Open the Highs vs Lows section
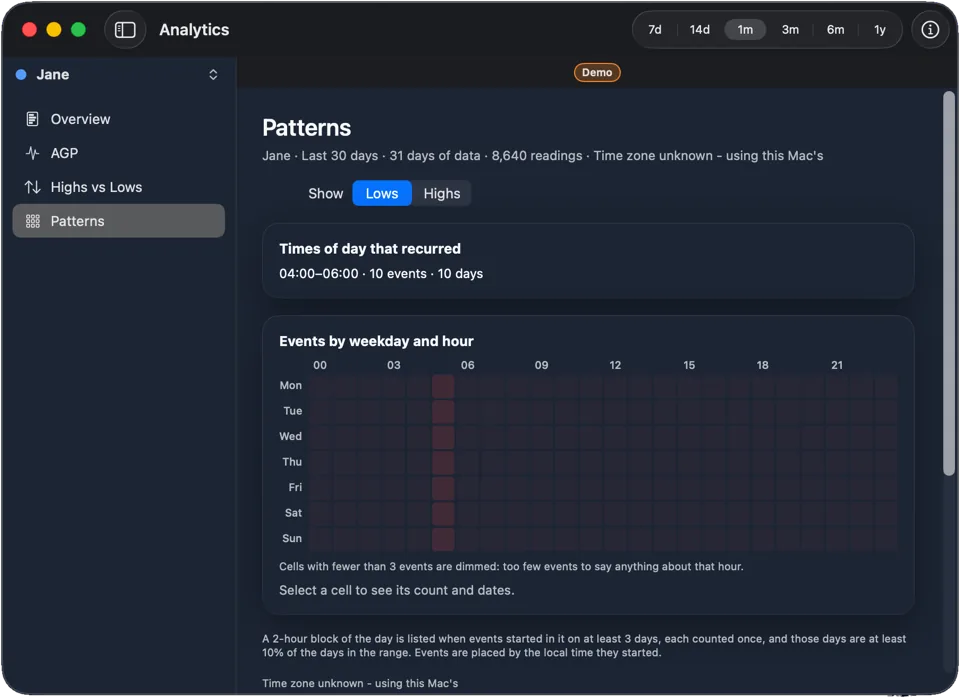Screen dimensions: 960x698 119,187
